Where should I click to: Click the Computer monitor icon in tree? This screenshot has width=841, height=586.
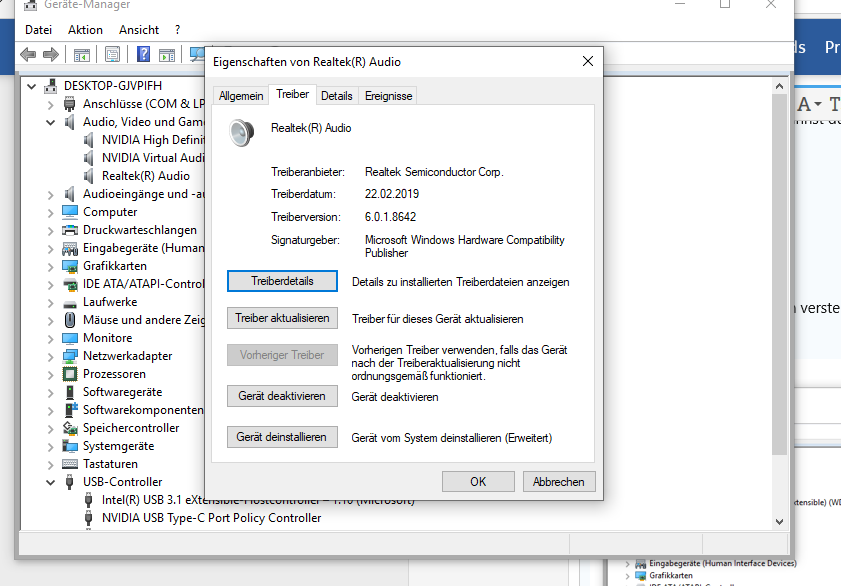click(x=70, y=212)
